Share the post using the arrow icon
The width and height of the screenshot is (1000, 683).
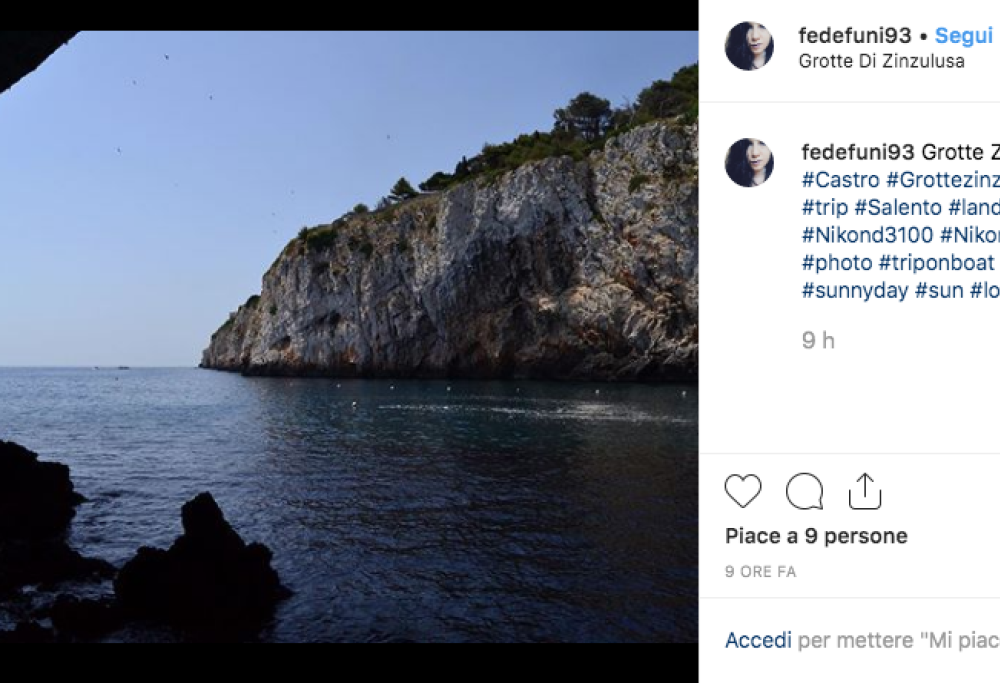(868, 490)
